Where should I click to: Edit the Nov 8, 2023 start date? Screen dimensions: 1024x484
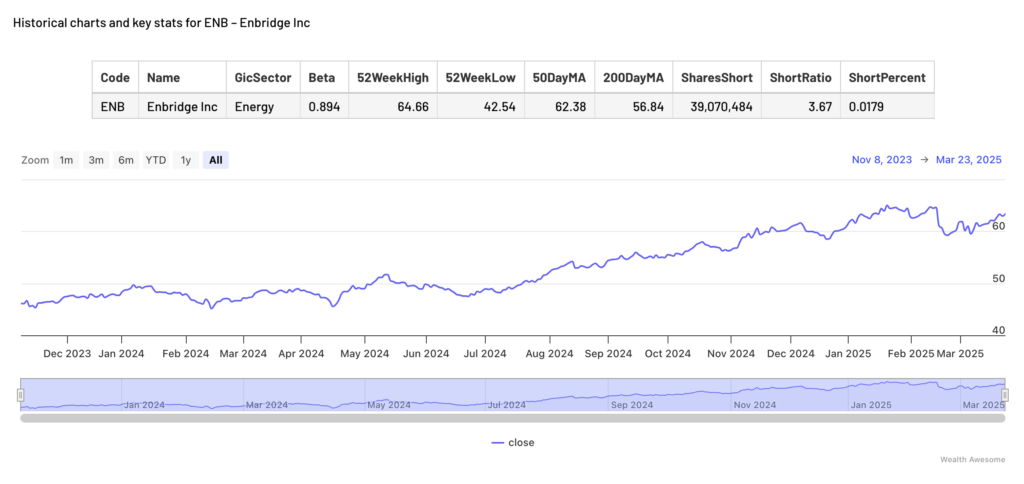(x=882, y=160)
